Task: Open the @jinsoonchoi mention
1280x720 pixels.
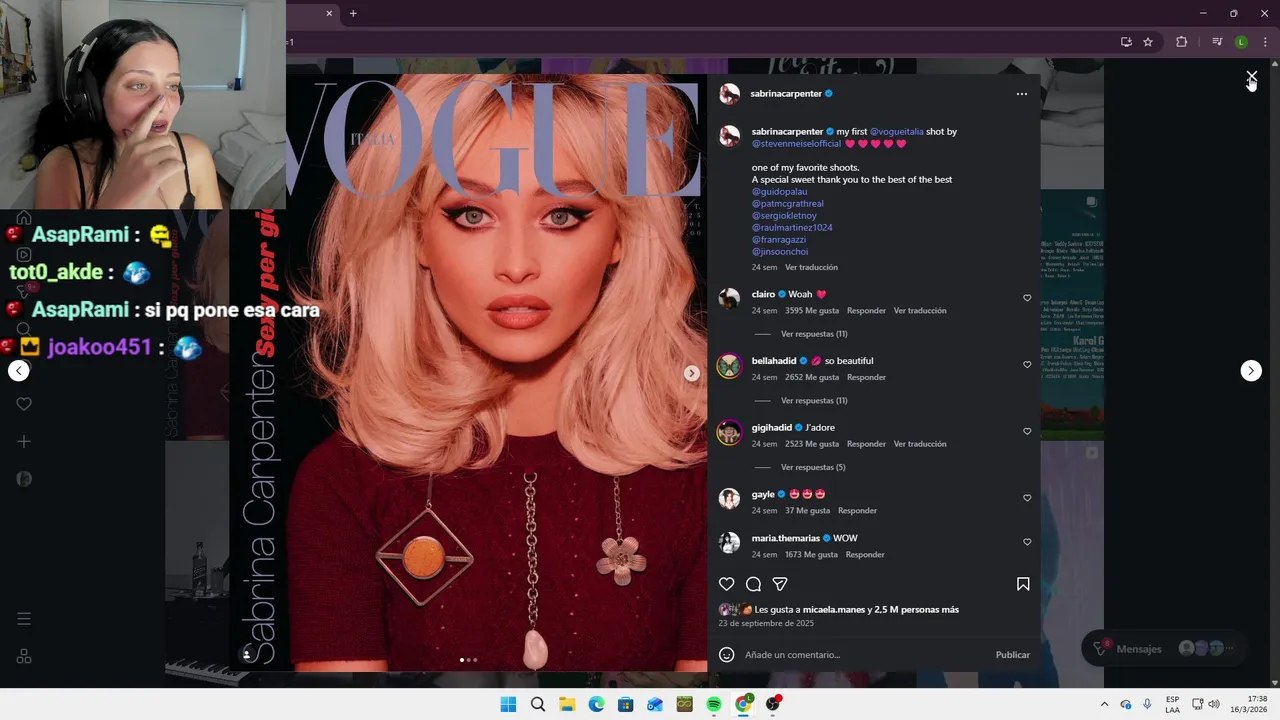Action: pyautogui.click(x=780, y=252)
